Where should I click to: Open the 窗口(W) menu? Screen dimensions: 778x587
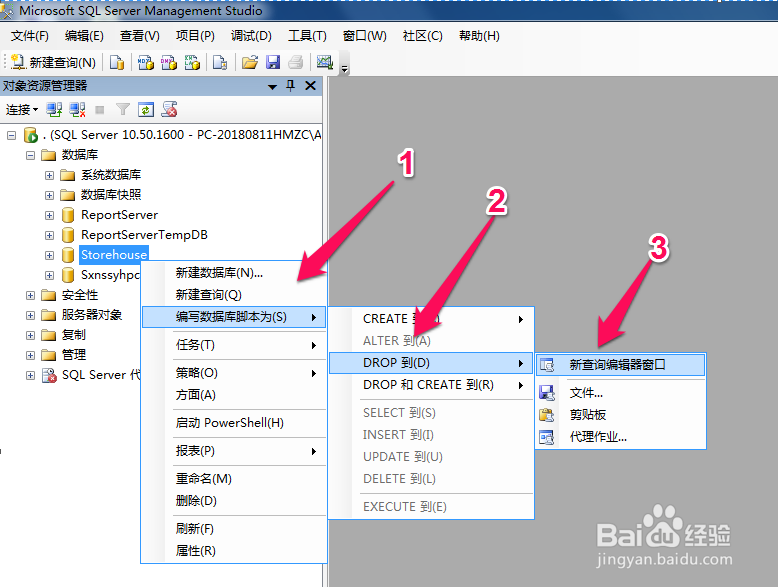[x=365, y=36]
